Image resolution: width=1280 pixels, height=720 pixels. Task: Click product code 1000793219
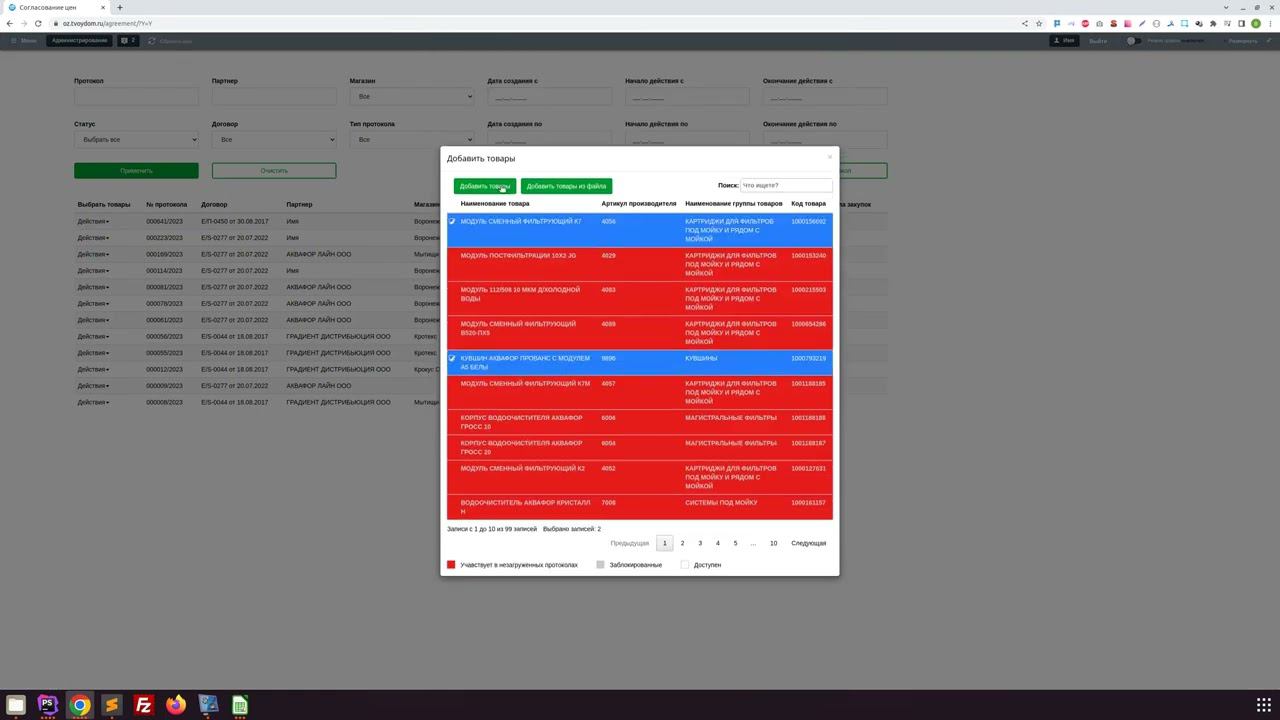click(x=809, y=358)
